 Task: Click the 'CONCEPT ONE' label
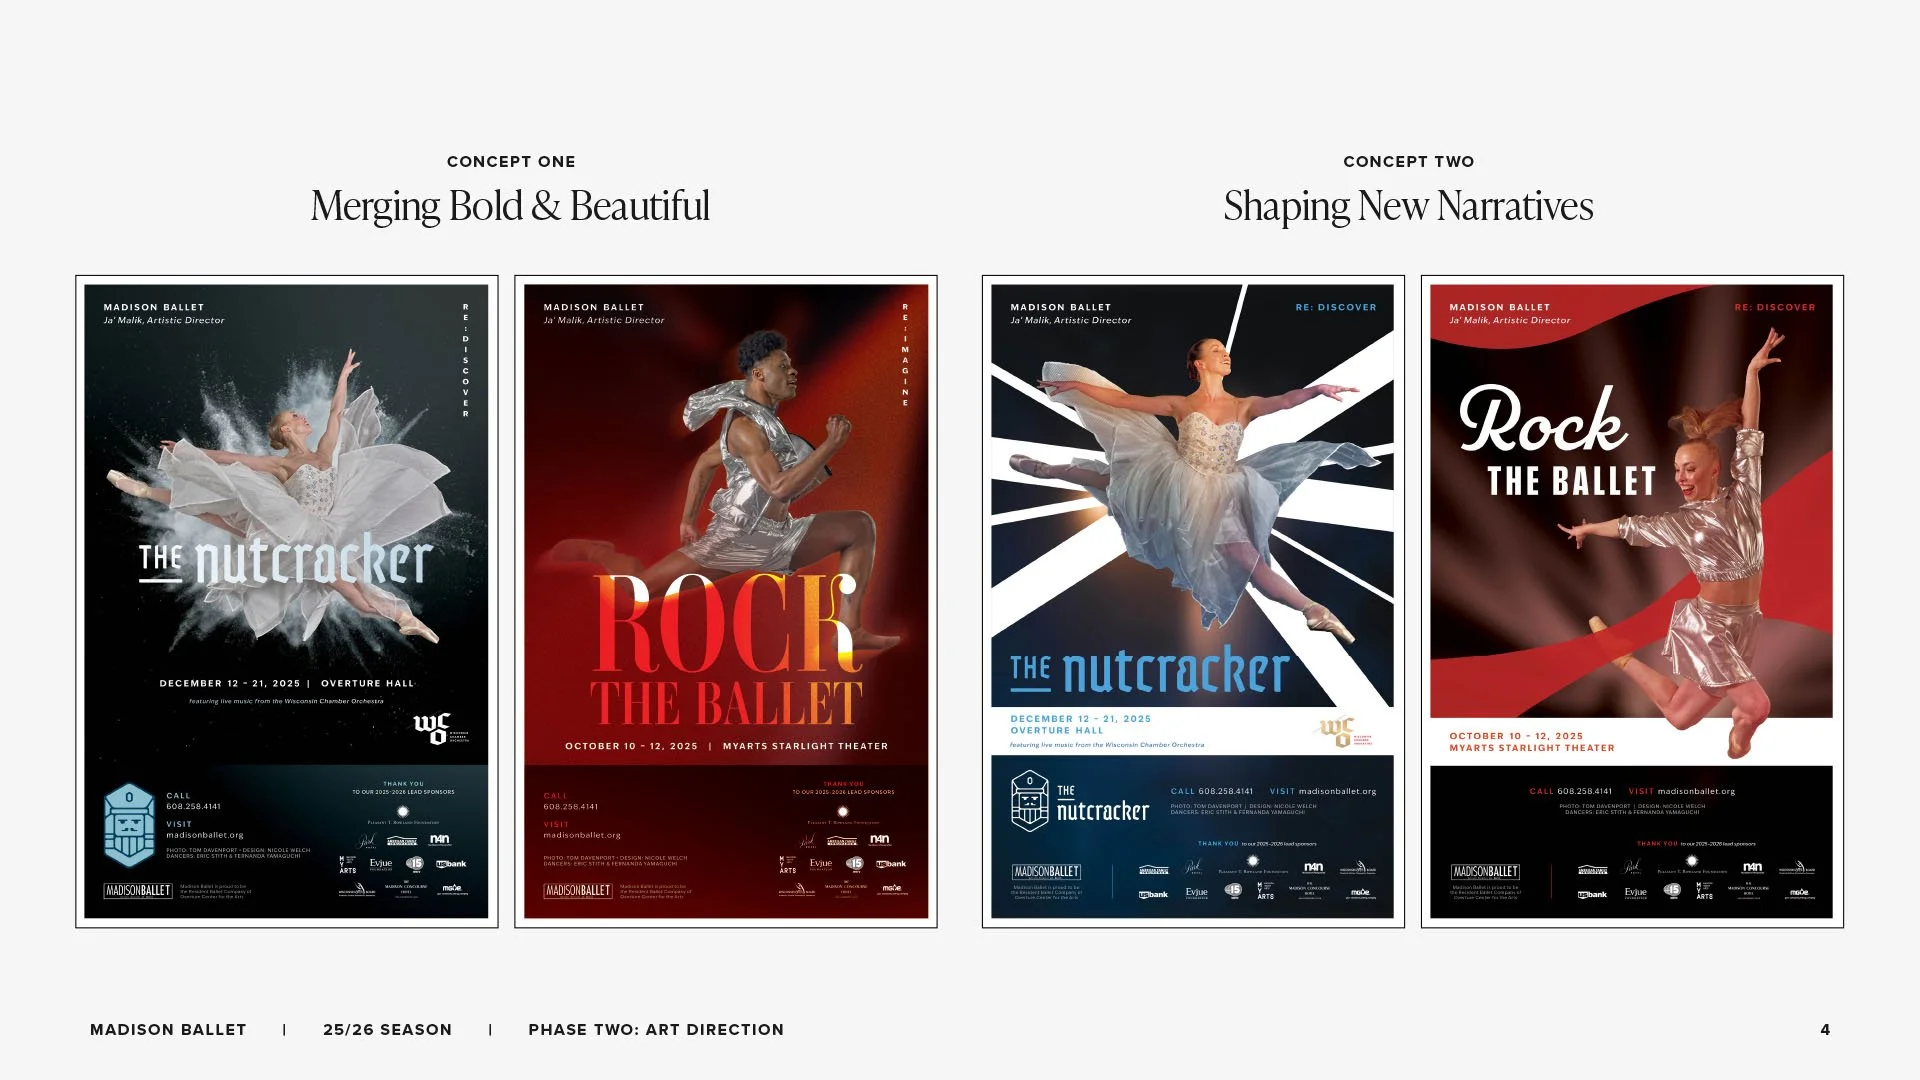click(x=511, y=162)
